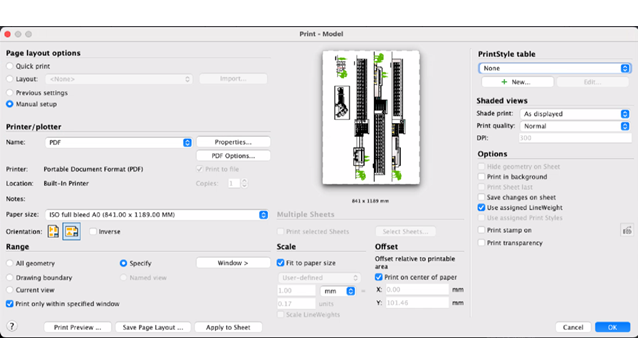
Task: Click the help question mark button
Action: (12, 326)
